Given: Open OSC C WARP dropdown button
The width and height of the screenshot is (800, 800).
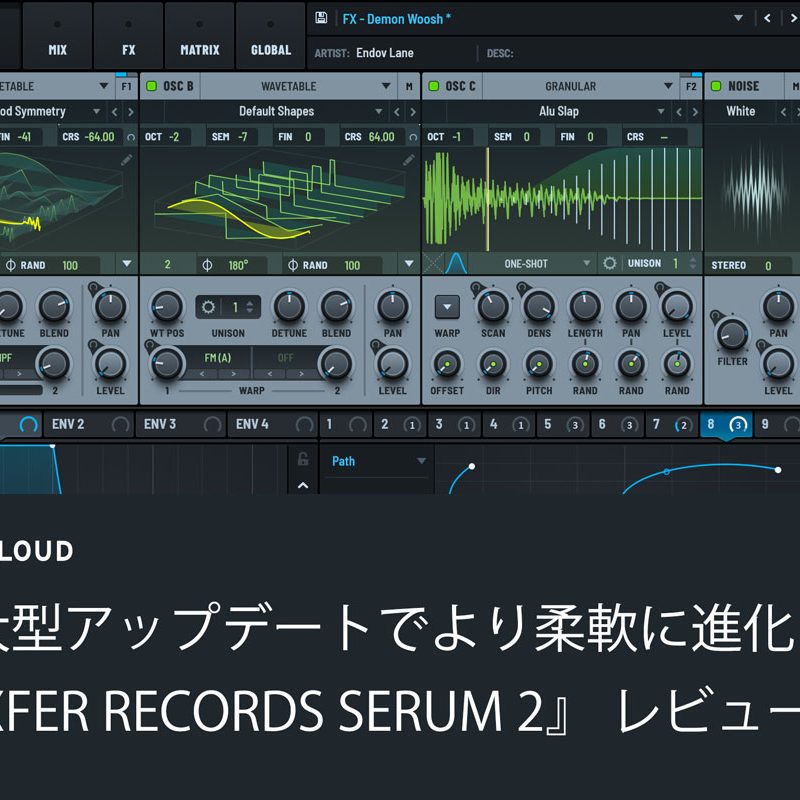Looking at the screenshot, I should click(447, 307).
